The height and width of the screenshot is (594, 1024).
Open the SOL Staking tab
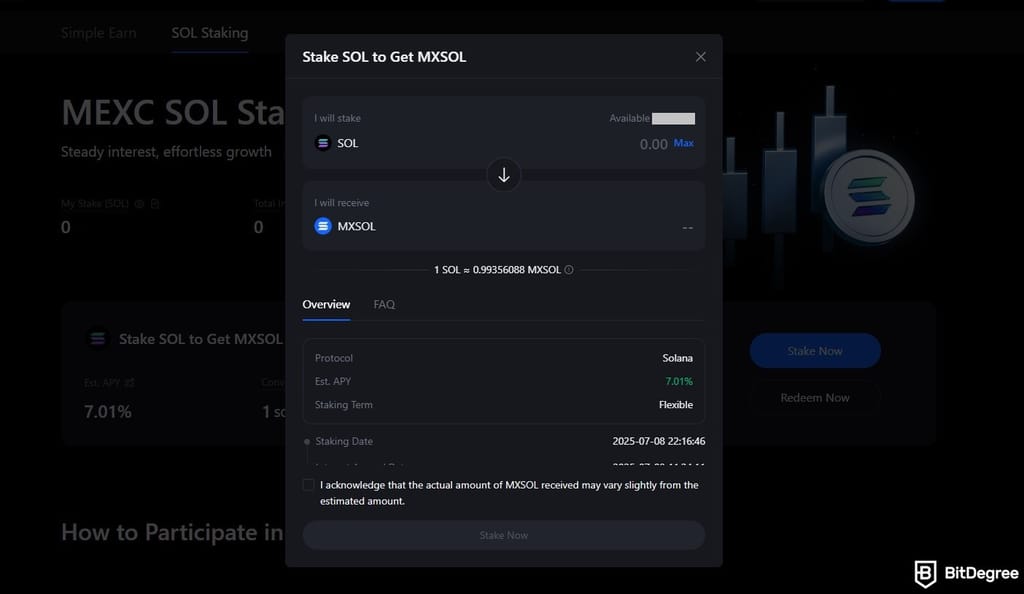[x=210, y=33]
